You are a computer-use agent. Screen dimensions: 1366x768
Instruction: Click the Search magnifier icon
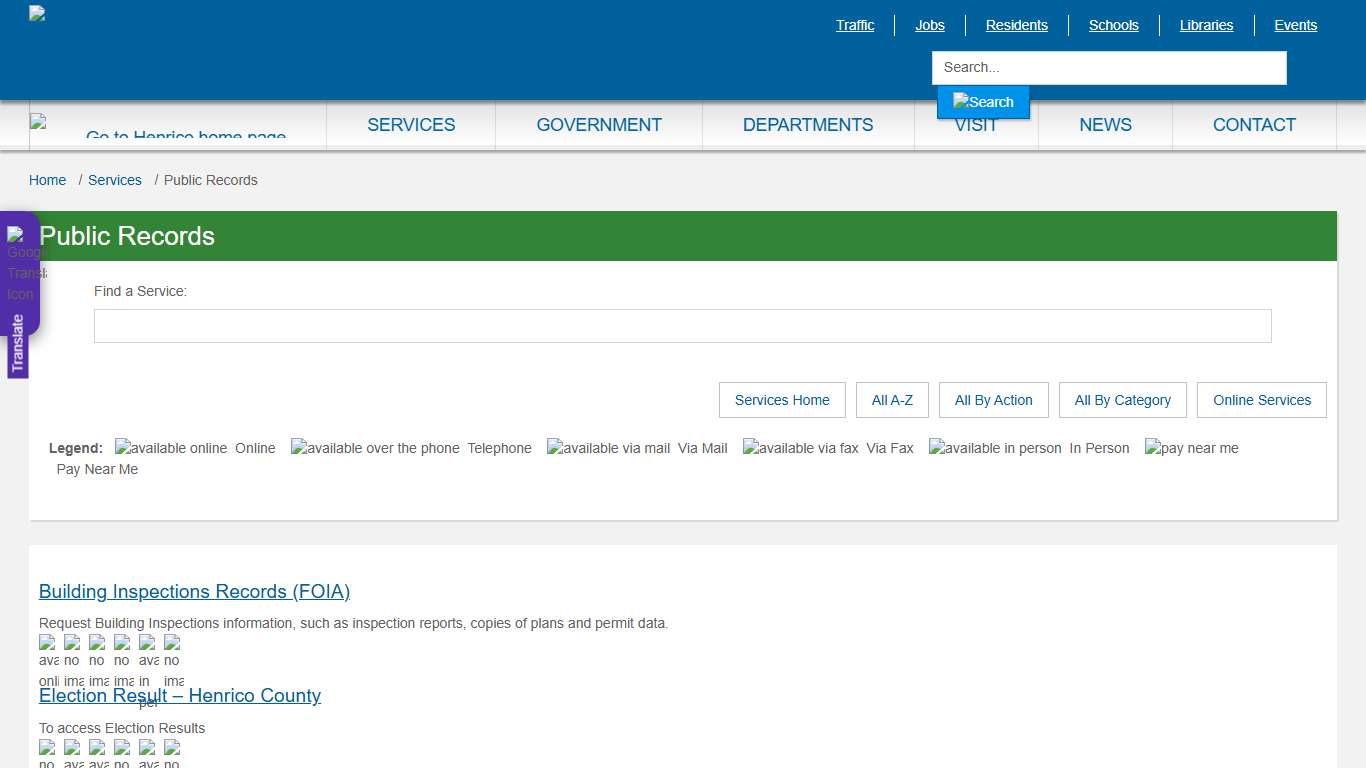click(983, 101)
